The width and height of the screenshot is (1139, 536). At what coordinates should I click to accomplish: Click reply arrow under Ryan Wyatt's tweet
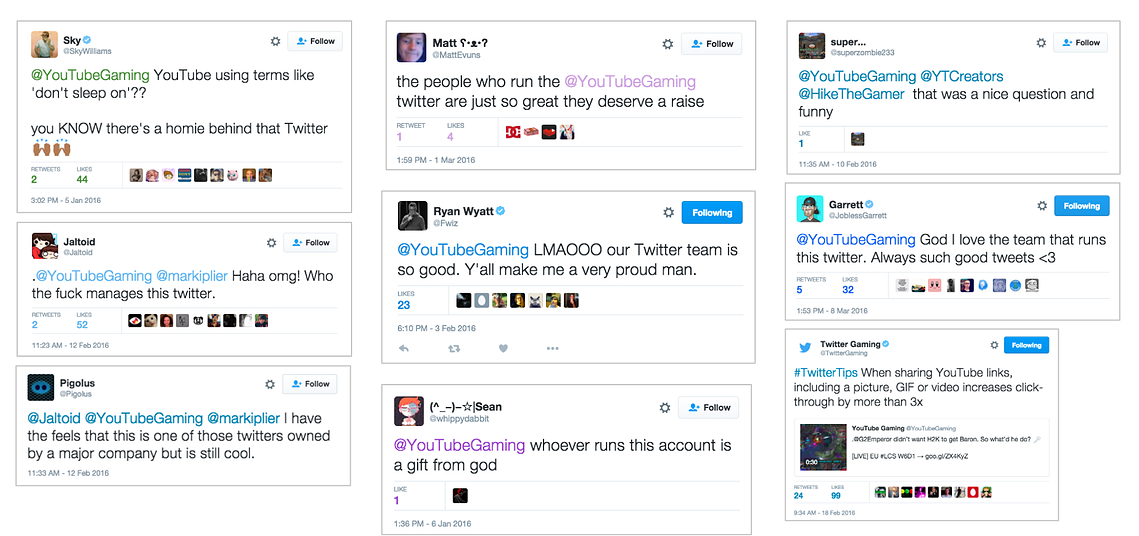pos(405,349)
